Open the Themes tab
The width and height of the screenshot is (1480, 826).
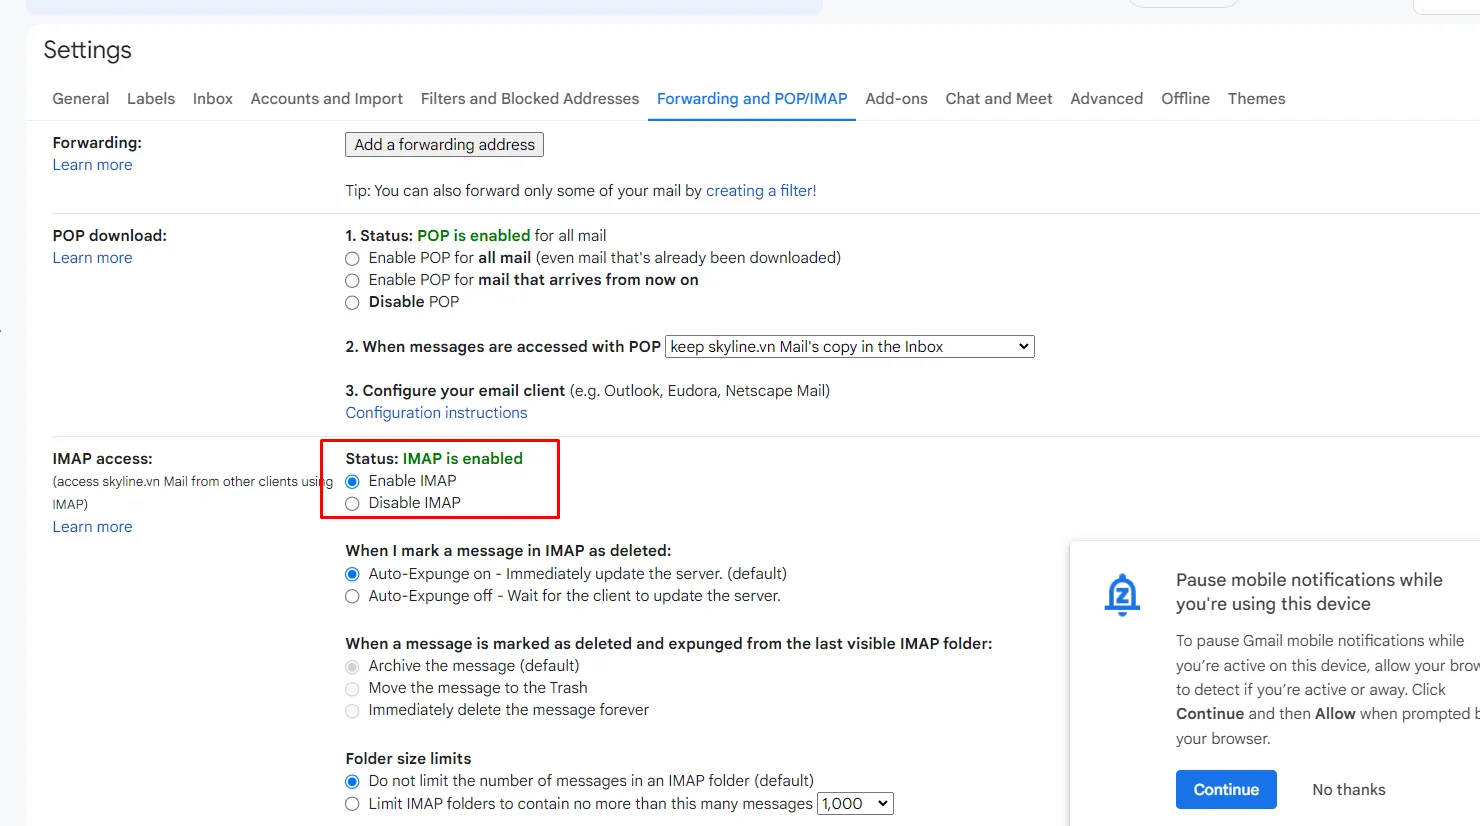[1256, 99]
